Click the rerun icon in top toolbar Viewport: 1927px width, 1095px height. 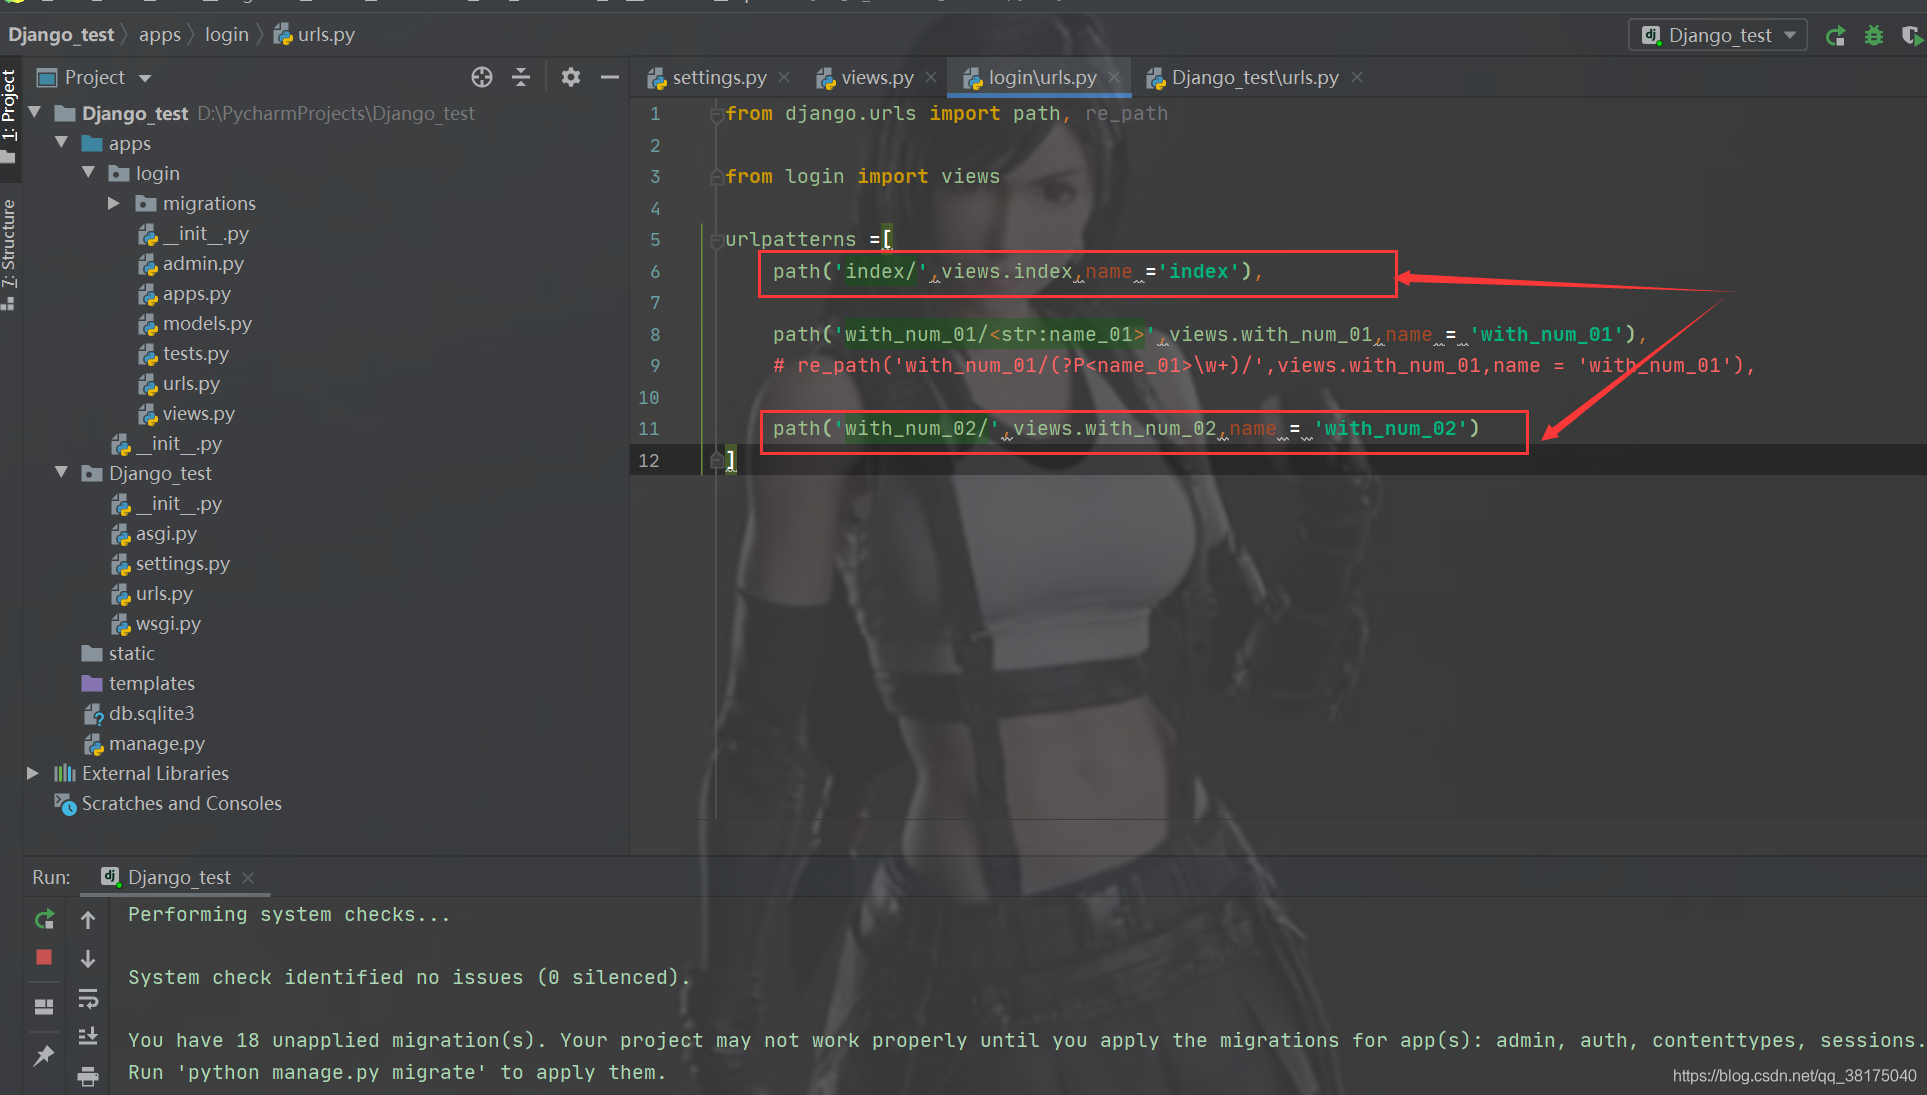tap(1835, 36)
